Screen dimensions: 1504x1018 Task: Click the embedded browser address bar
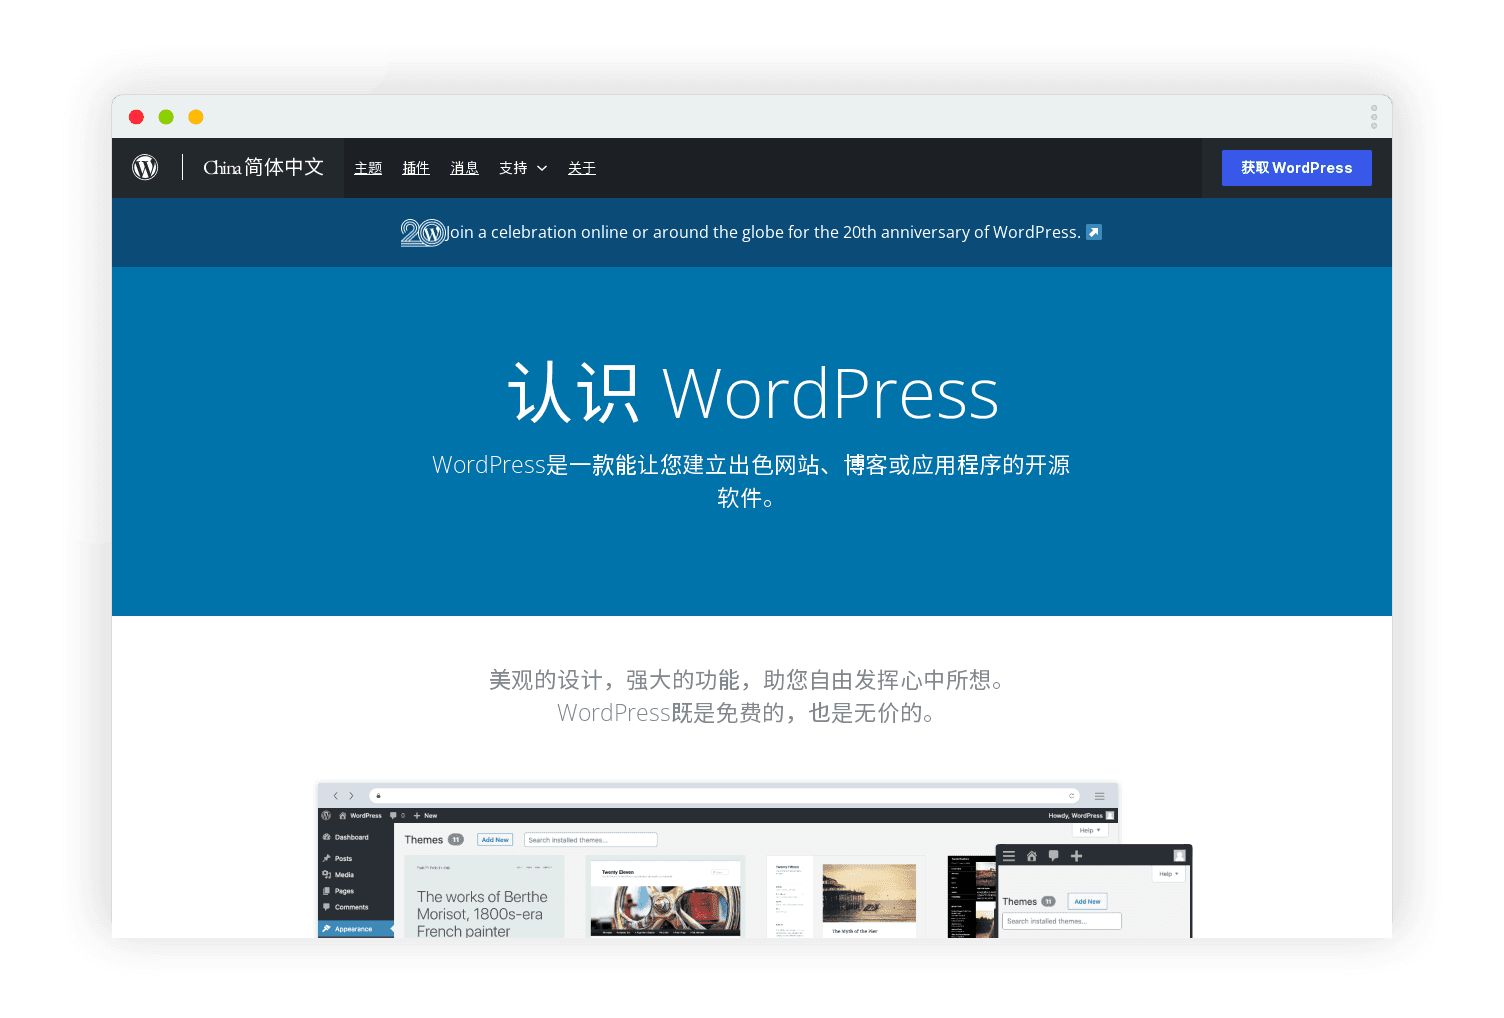click(x=724, y=796)
